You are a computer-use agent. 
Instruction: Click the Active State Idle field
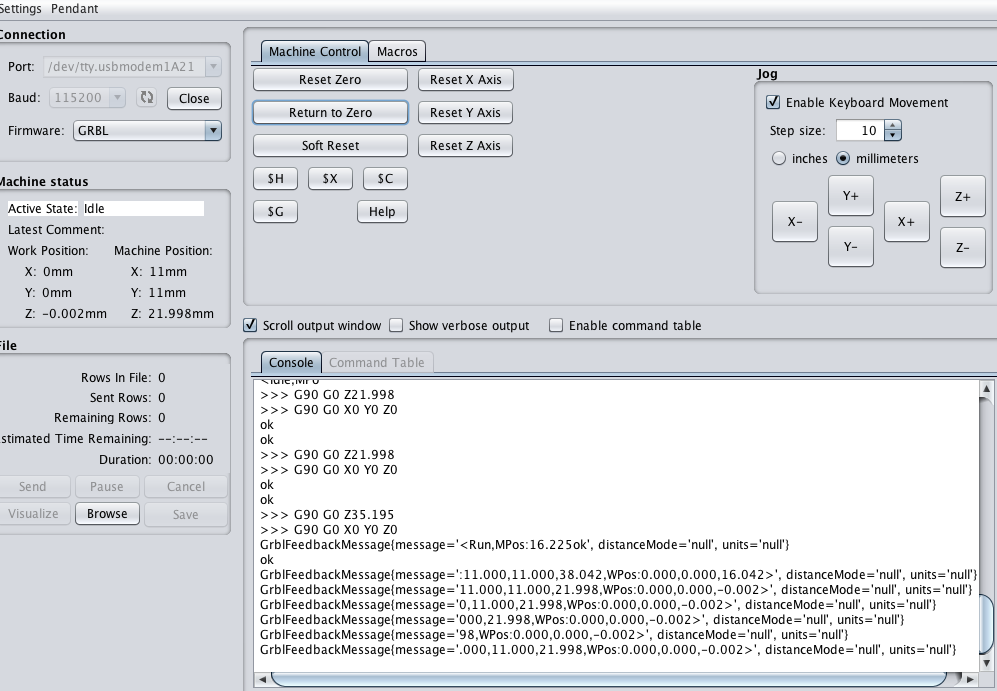click(x=144, y=209)
